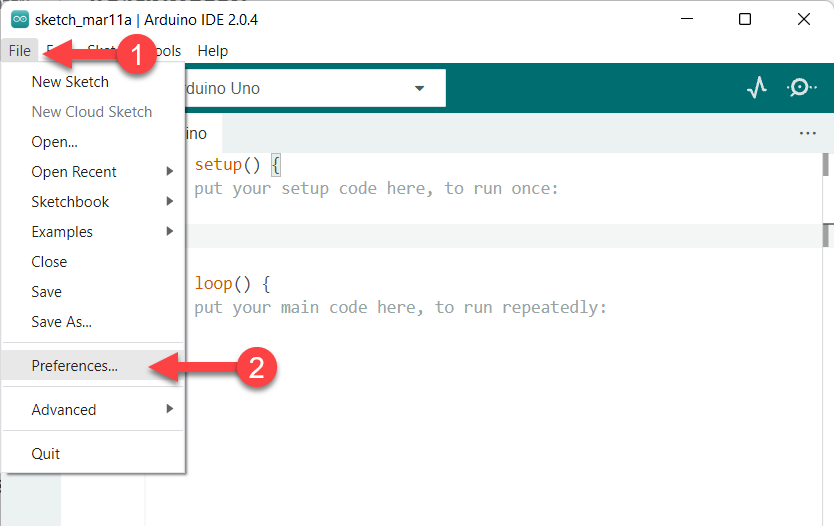This screenshot has width=834, height=526.
Task: Choose Close from the File menu
Action: (94, 262)
